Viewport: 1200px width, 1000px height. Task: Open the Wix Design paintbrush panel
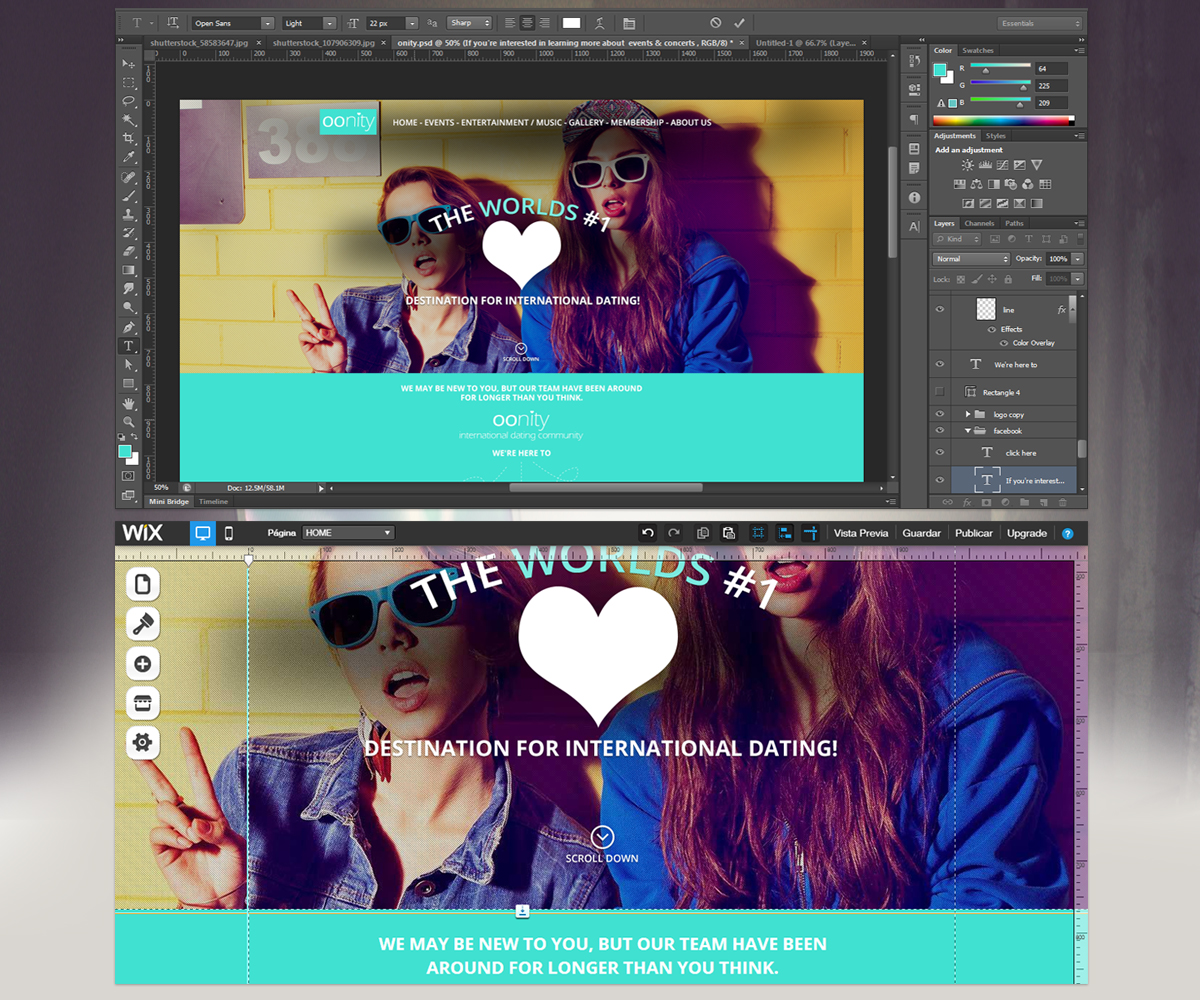click(143, 624)
